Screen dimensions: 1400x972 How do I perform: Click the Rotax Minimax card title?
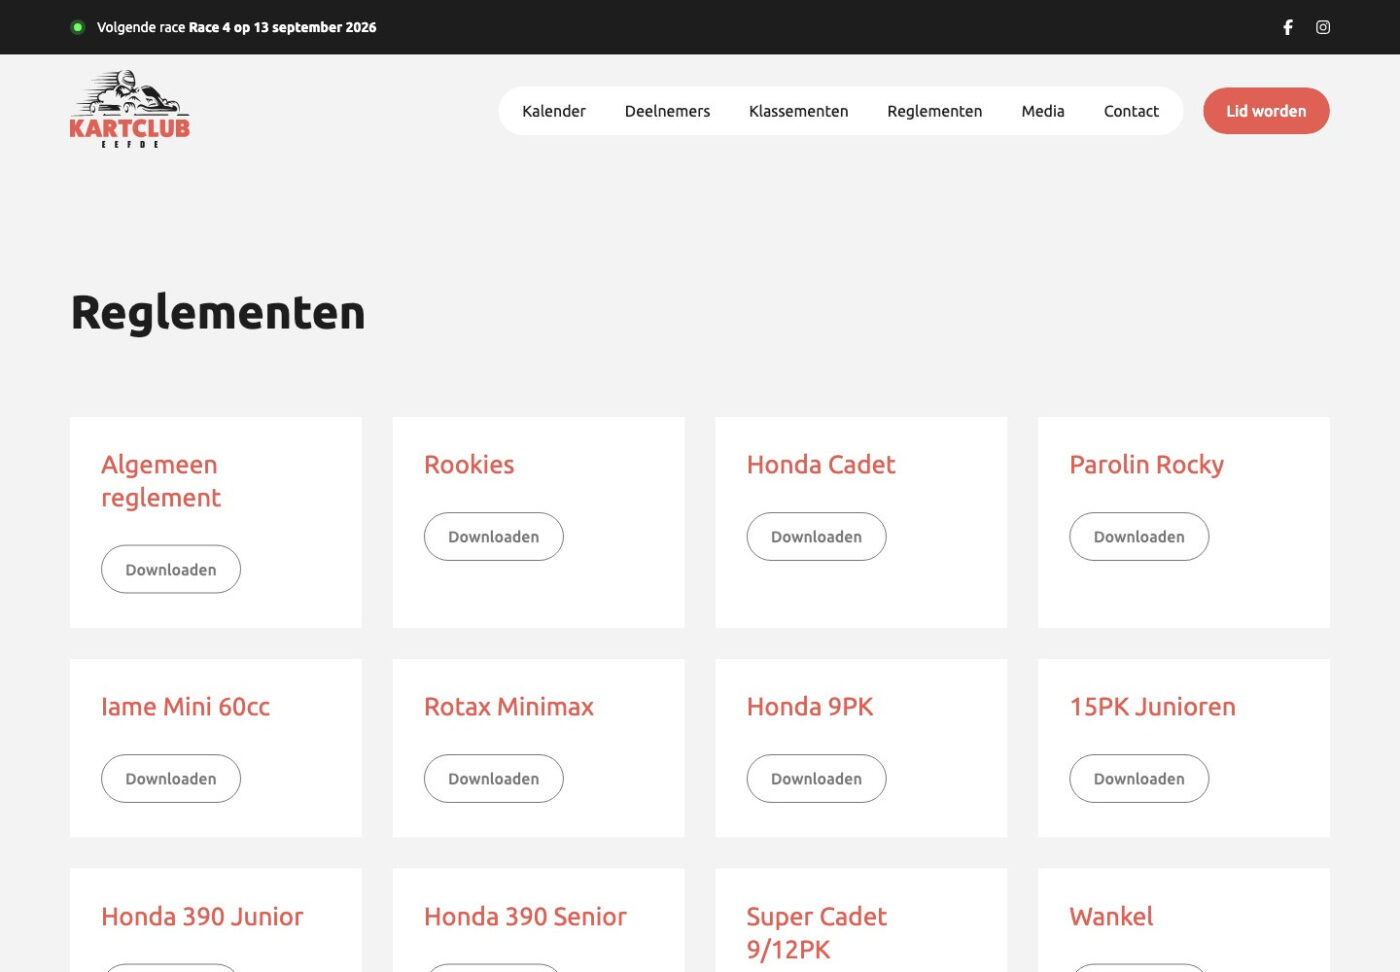point(509,706)
